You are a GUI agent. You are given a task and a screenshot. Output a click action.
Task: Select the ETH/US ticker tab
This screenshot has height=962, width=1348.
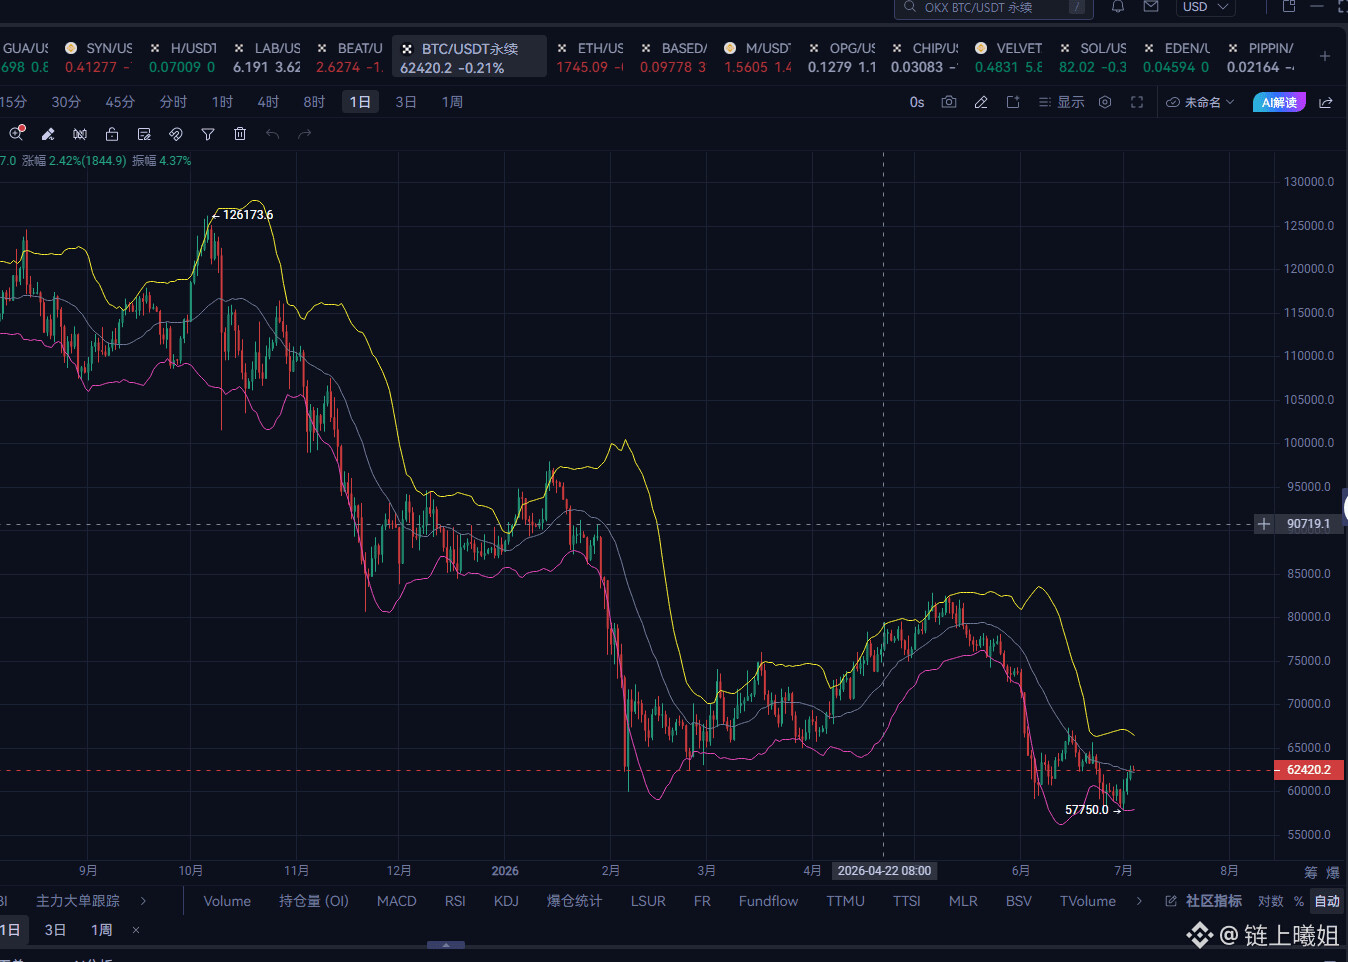[590, 57]
